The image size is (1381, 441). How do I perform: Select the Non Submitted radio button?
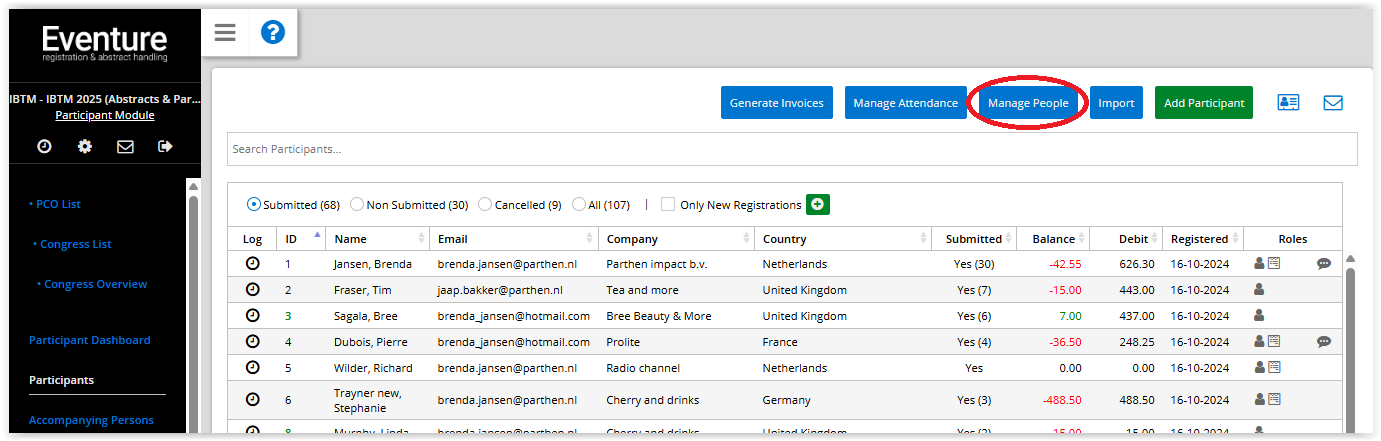(357, 205)
